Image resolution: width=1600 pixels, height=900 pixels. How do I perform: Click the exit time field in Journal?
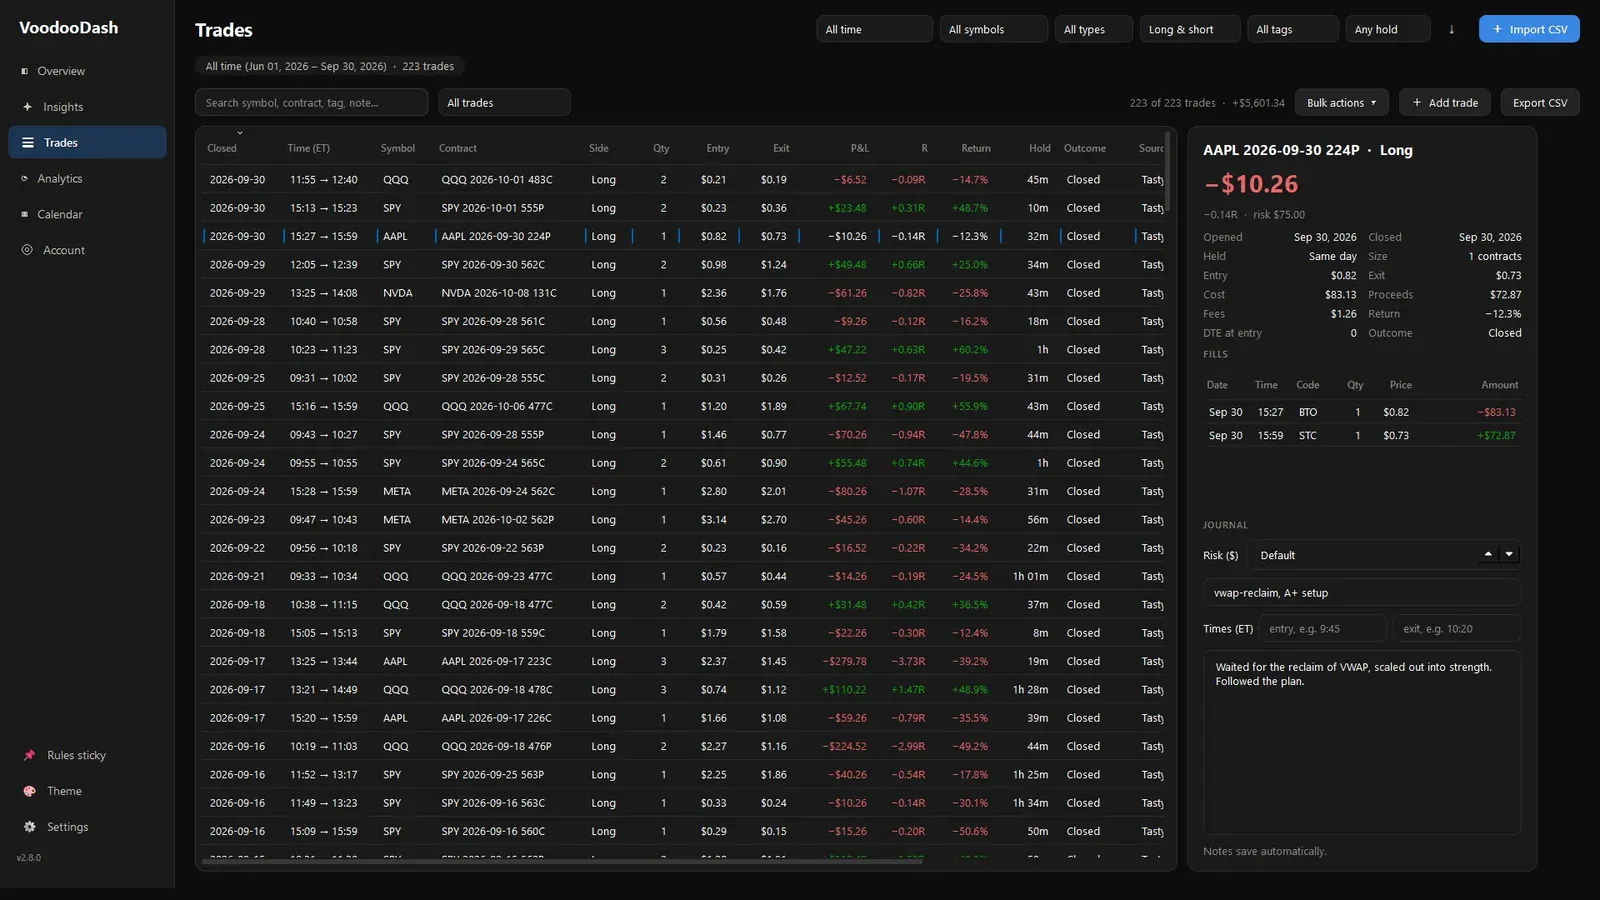pyautogui.click(x=1457, y=628)
